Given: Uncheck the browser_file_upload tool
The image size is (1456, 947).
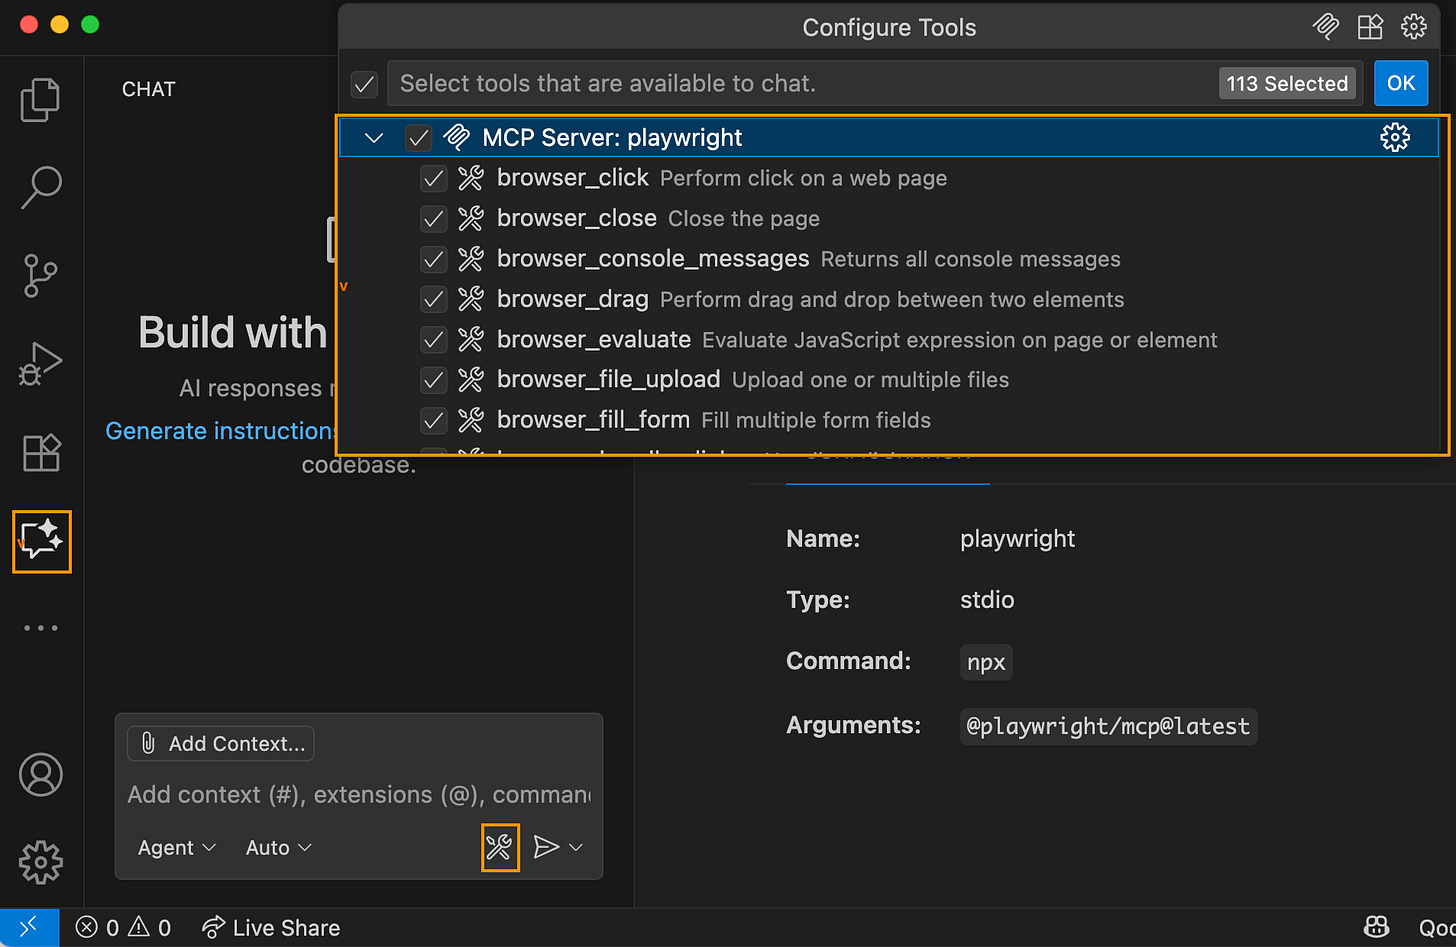Looking at the screenshot, I should pos(433,380).
